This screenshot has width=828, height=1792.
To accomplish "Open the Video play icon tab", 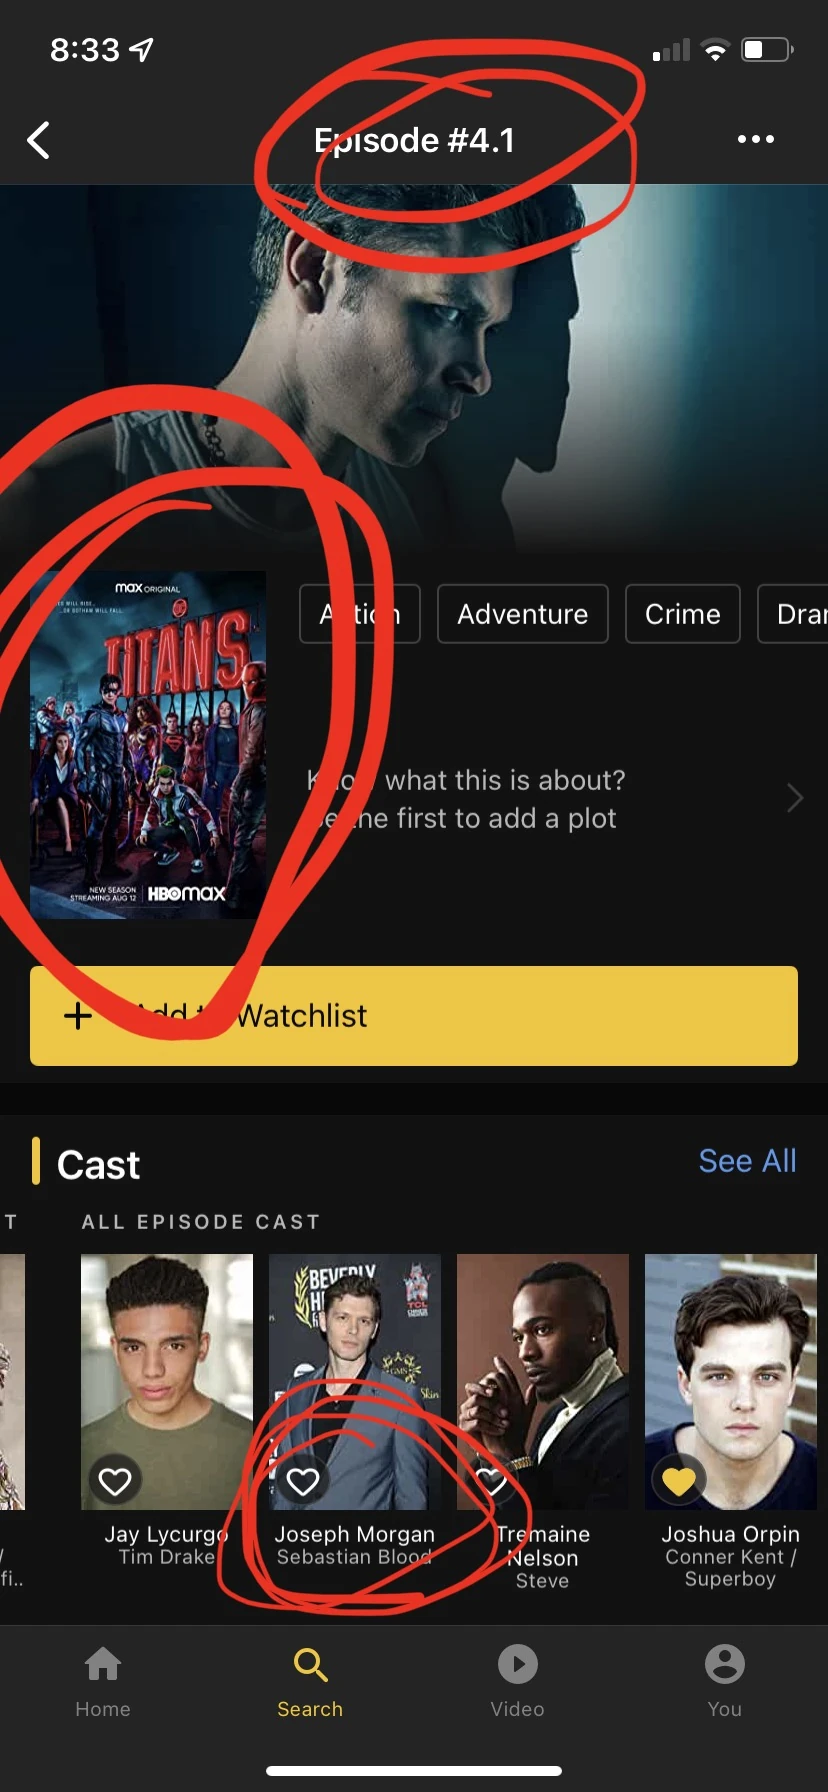I will point(518,1664).
